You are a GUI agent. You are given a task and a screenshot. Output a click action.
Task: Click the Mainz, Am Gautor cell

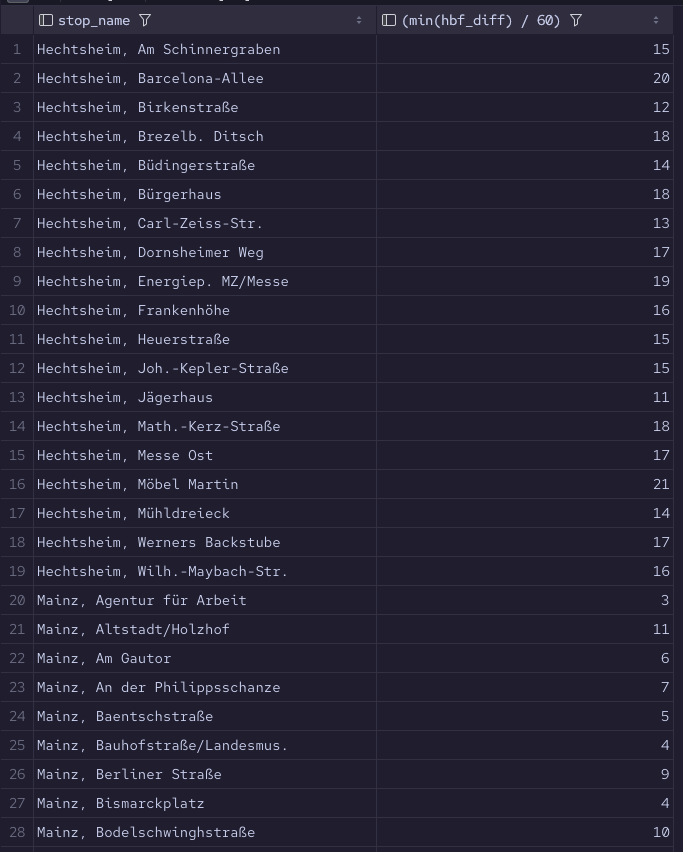104,658
